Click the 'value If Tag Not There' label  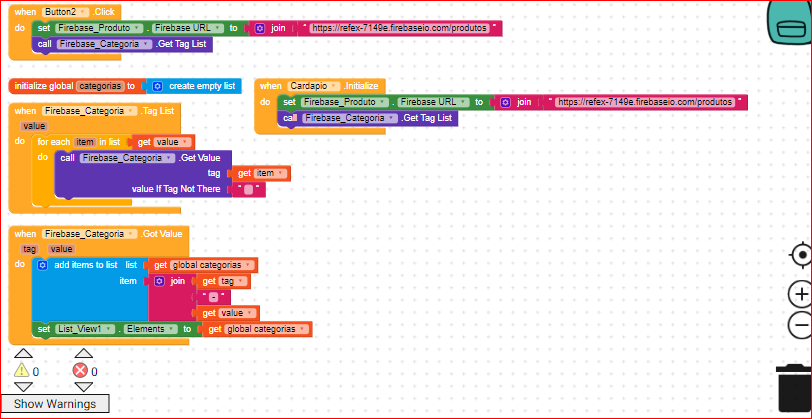176,189
